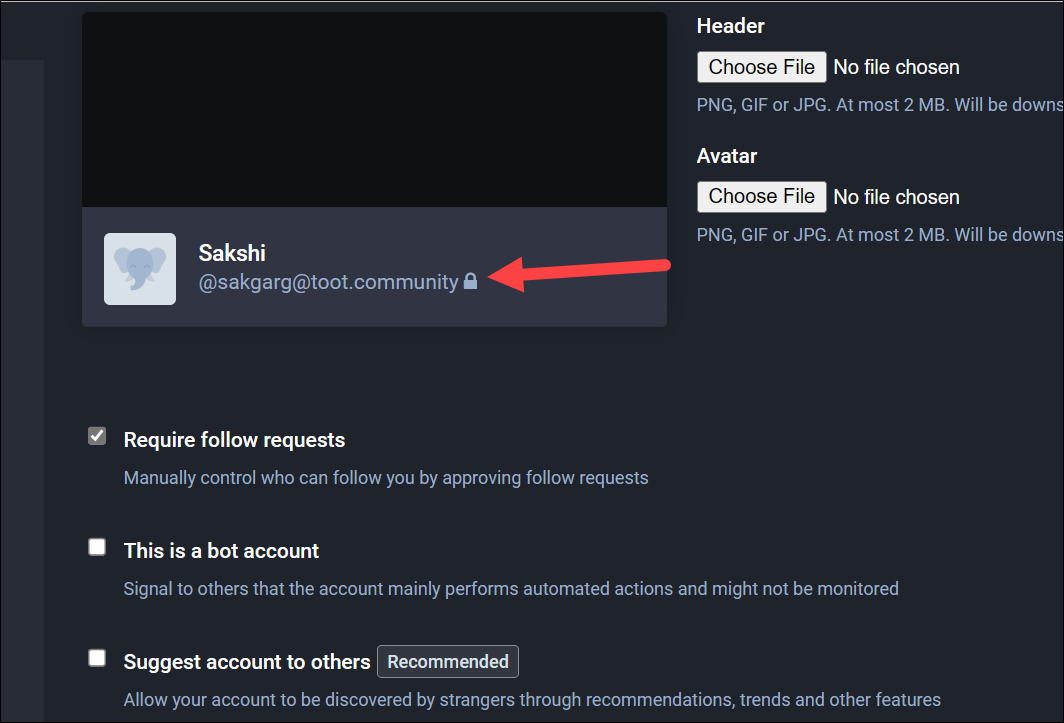
Task: Click the Avatar section heading
Action: pyautogui.click(x=727, y=156)
